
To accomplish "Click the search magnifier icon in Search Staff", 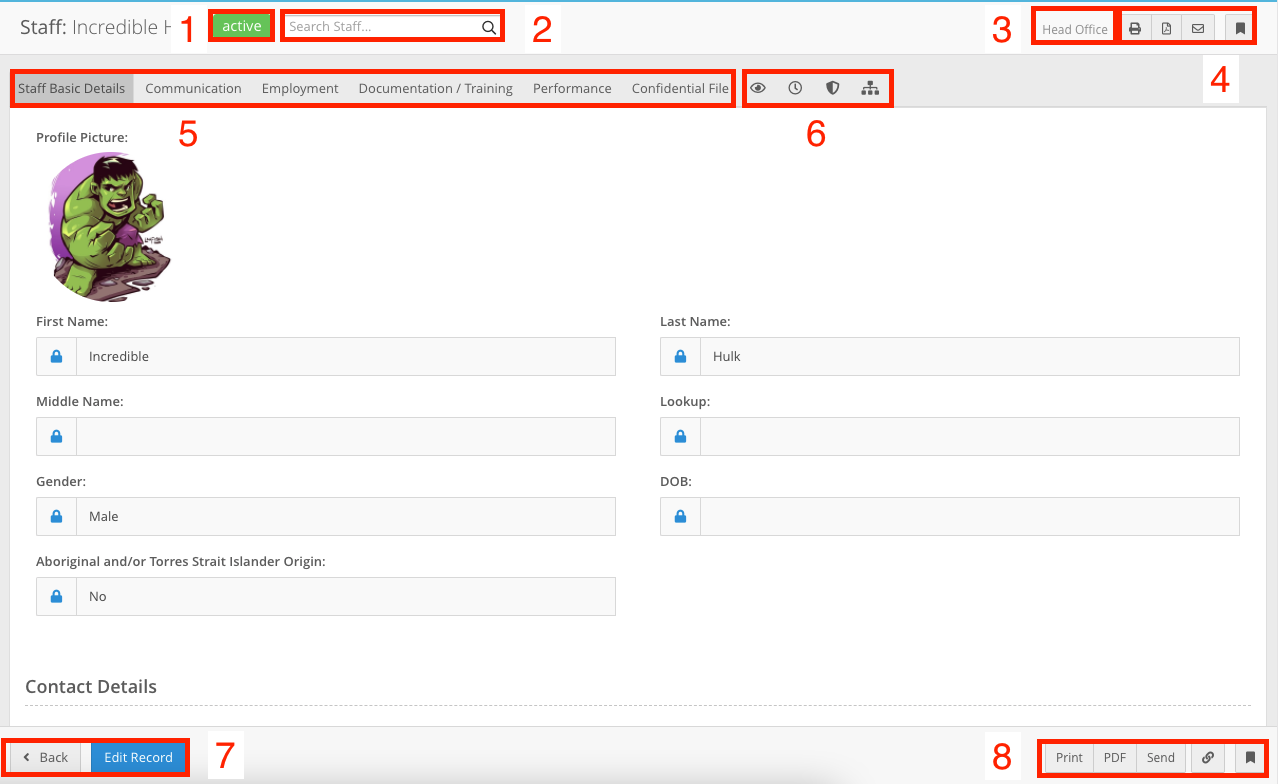I will coord(489,27).
